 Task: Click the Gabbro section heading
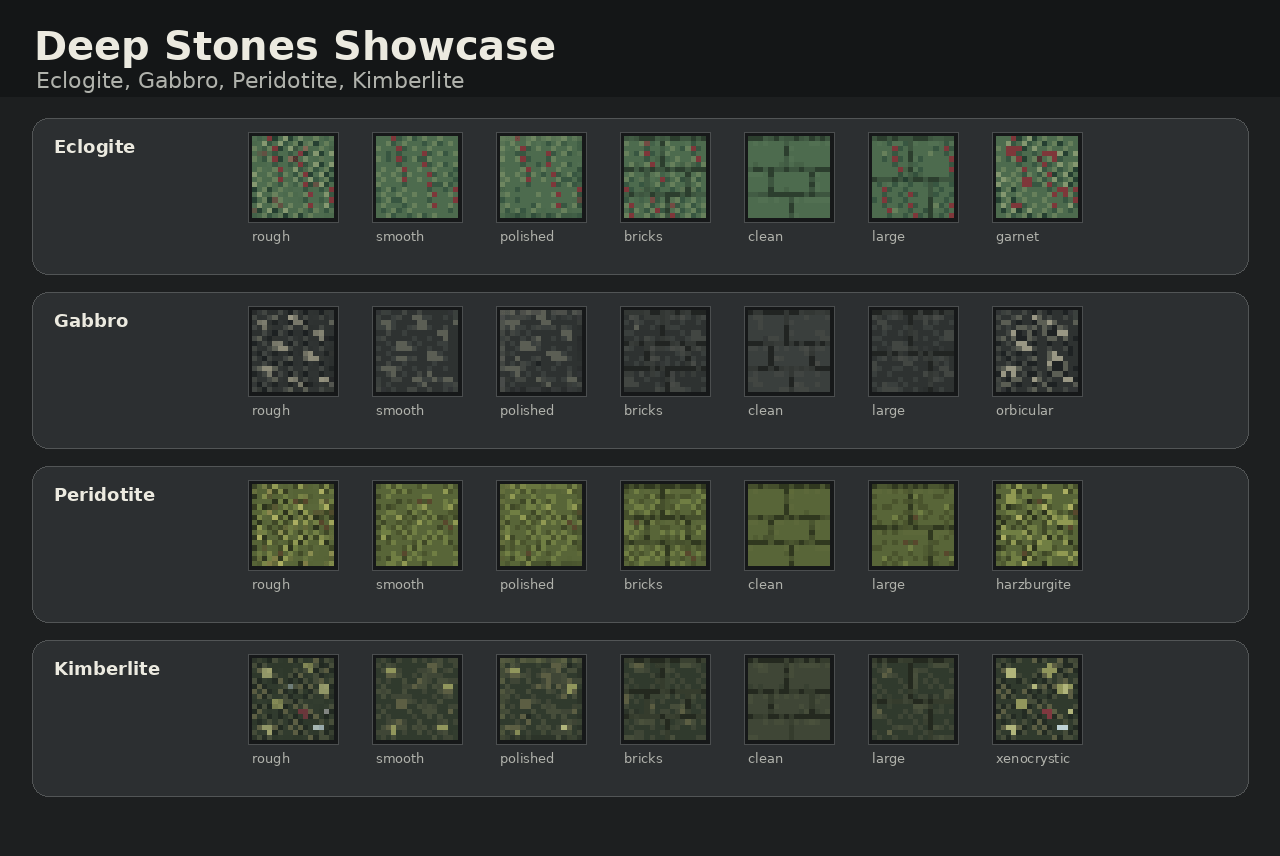pos(91,321)
